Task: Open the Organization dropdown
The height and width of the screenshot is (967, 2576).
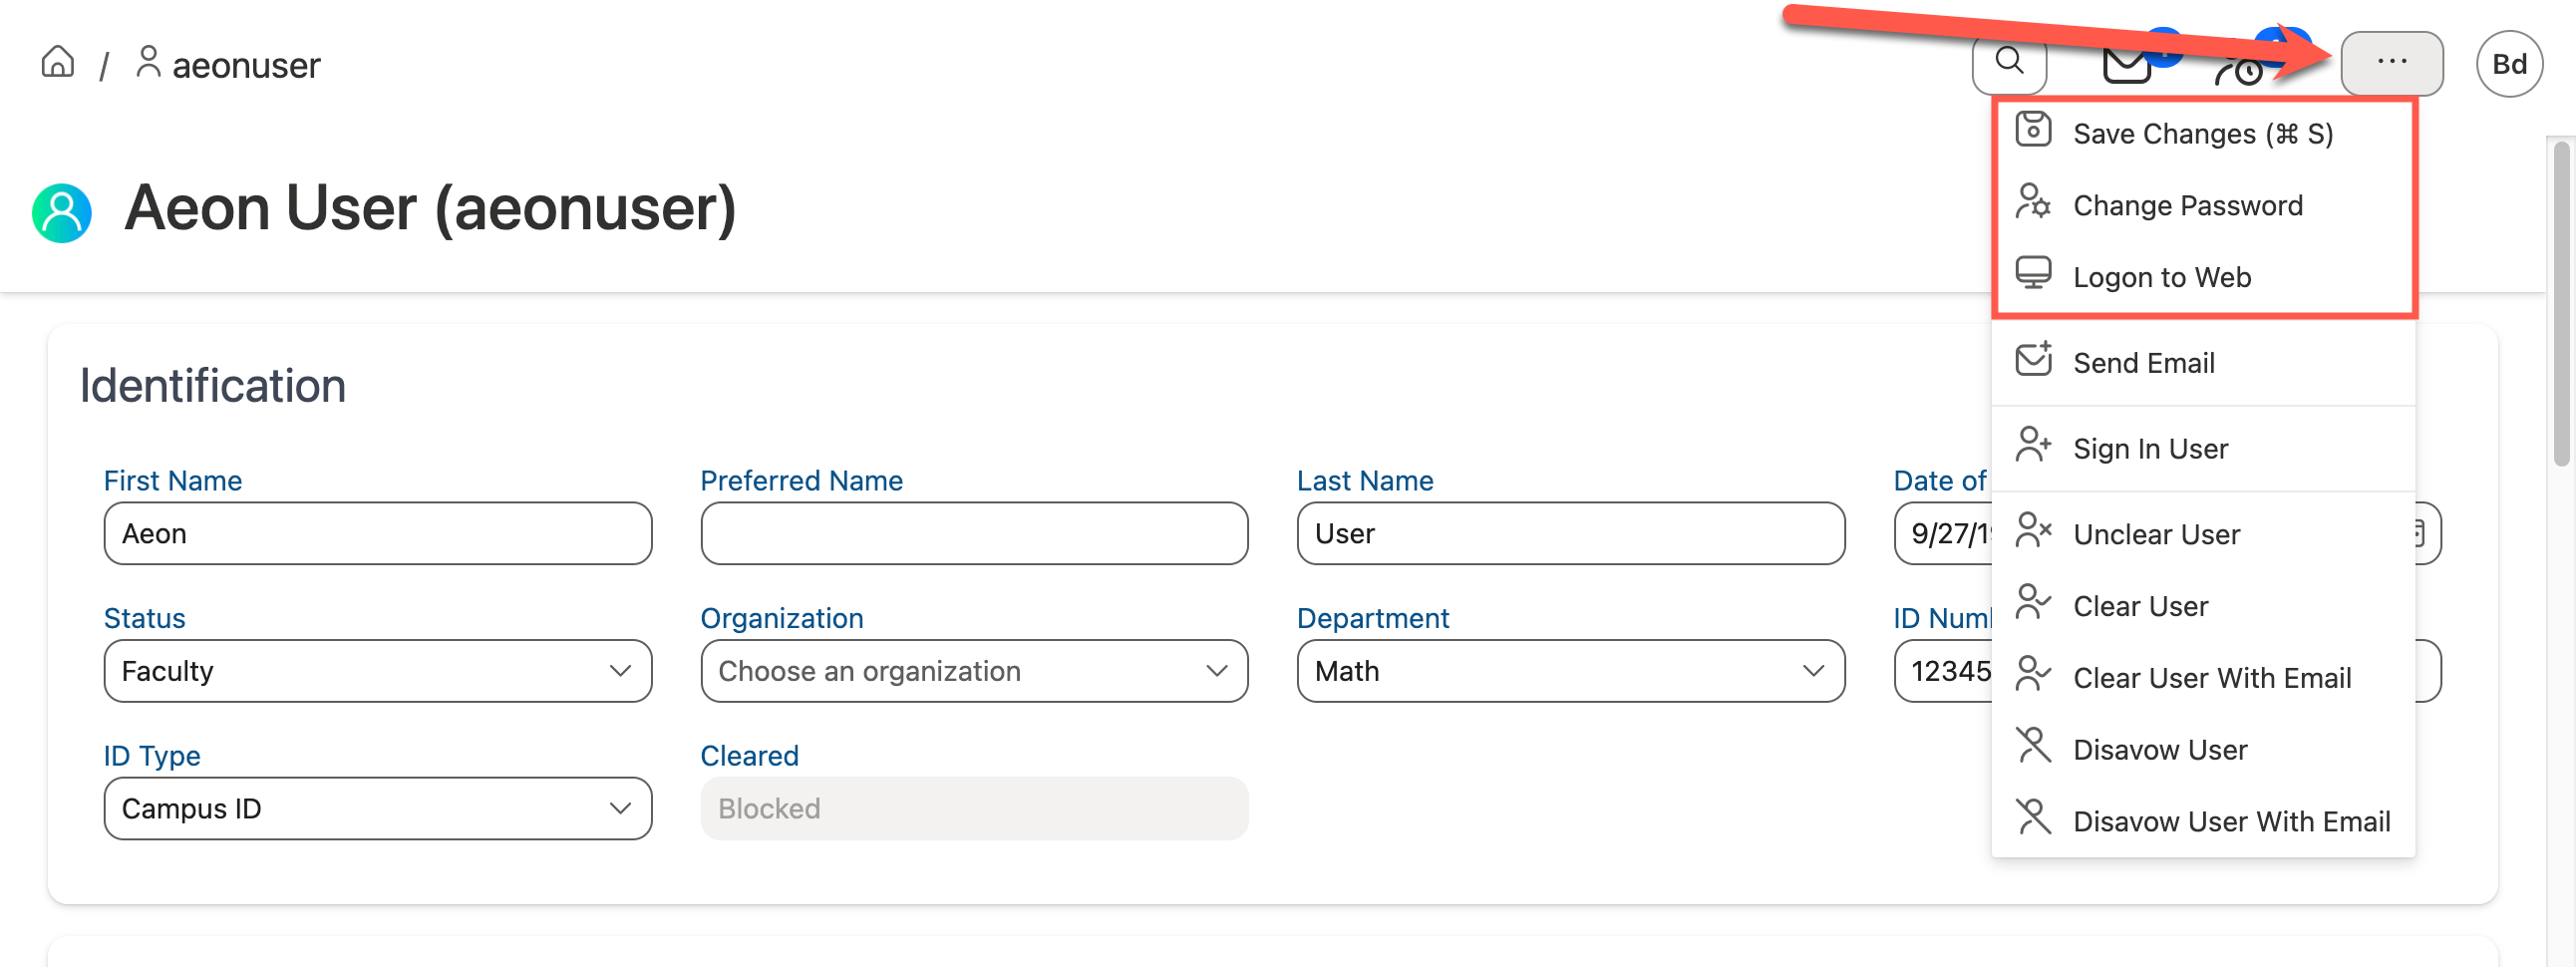Action: tap(973, 671)
